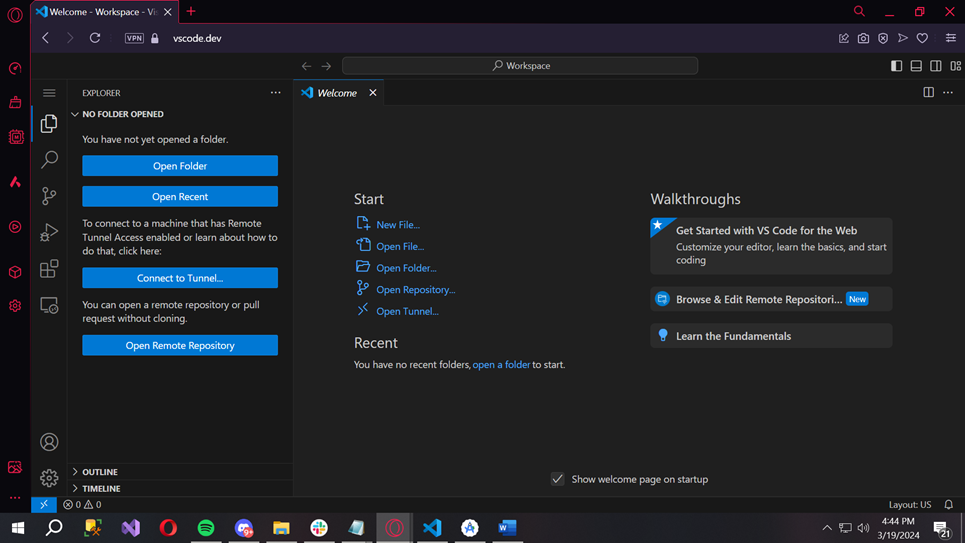Open Browse & Edit Remote Repositories walkthrough
Image resolution: width=965 pixels, height=543 pixels.
click(x=771, y=299)
